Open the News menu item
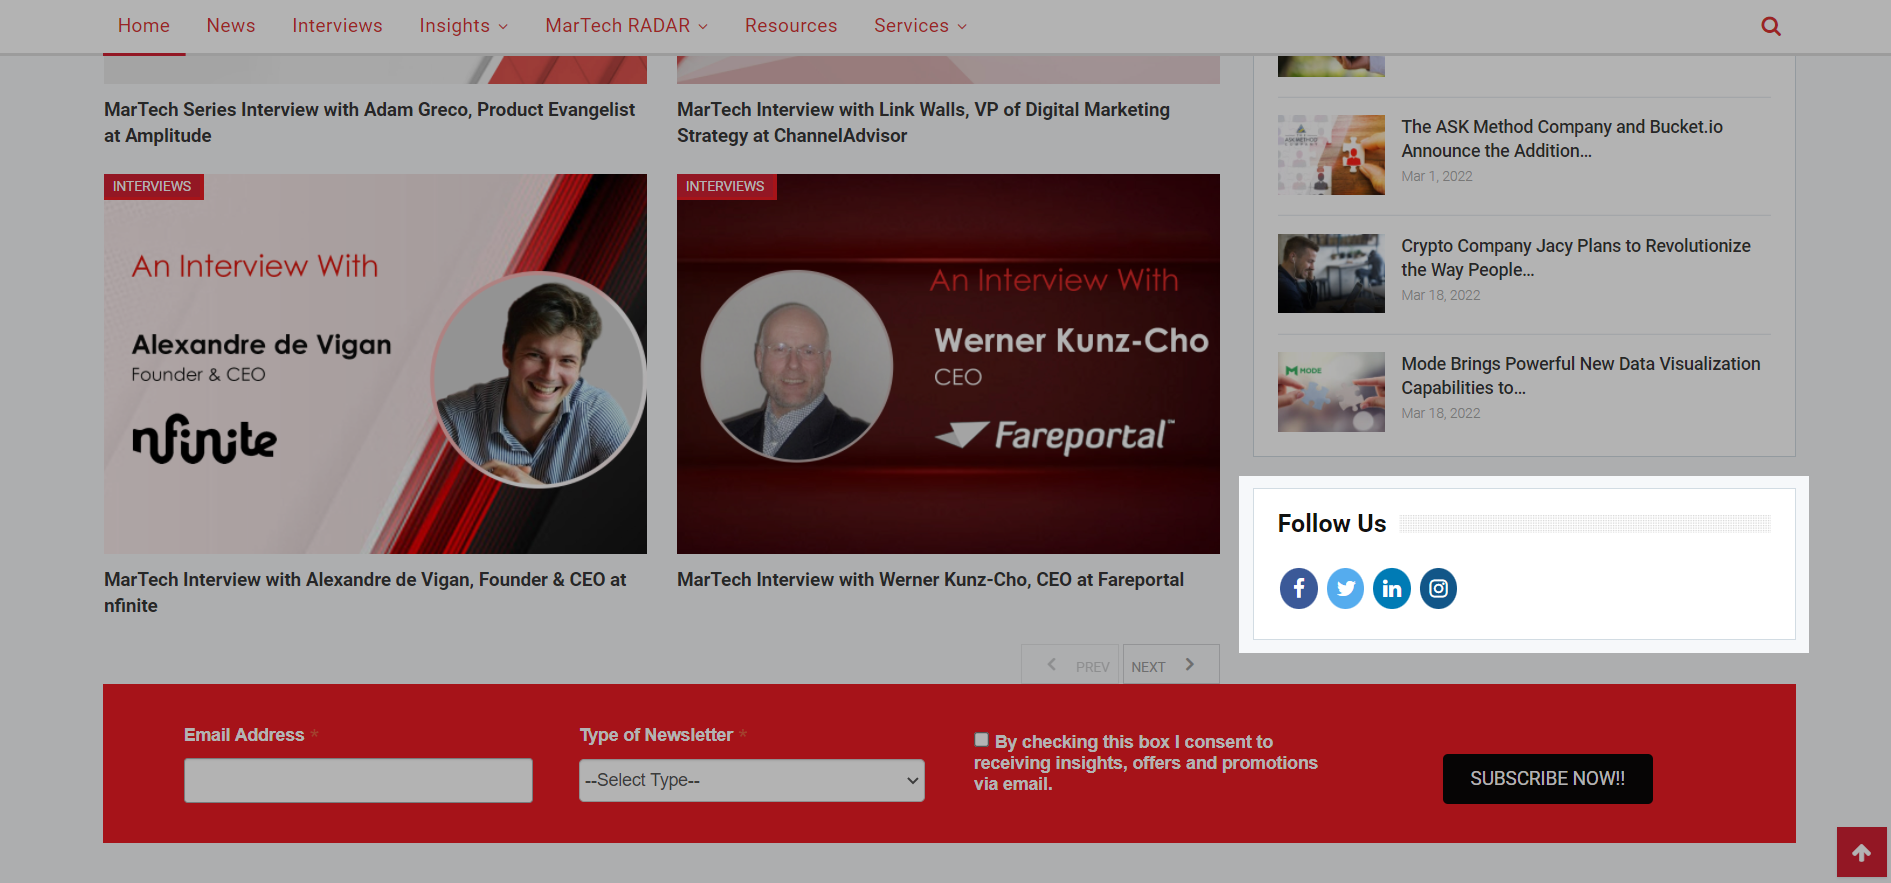Screen dimensions: 1891x883 pos(231,26)
